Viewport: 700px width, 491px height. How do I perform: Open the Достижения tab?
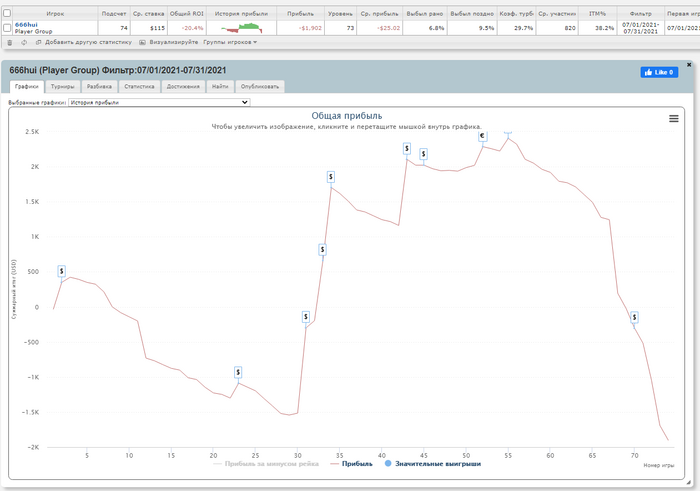[x=183, y=87]
